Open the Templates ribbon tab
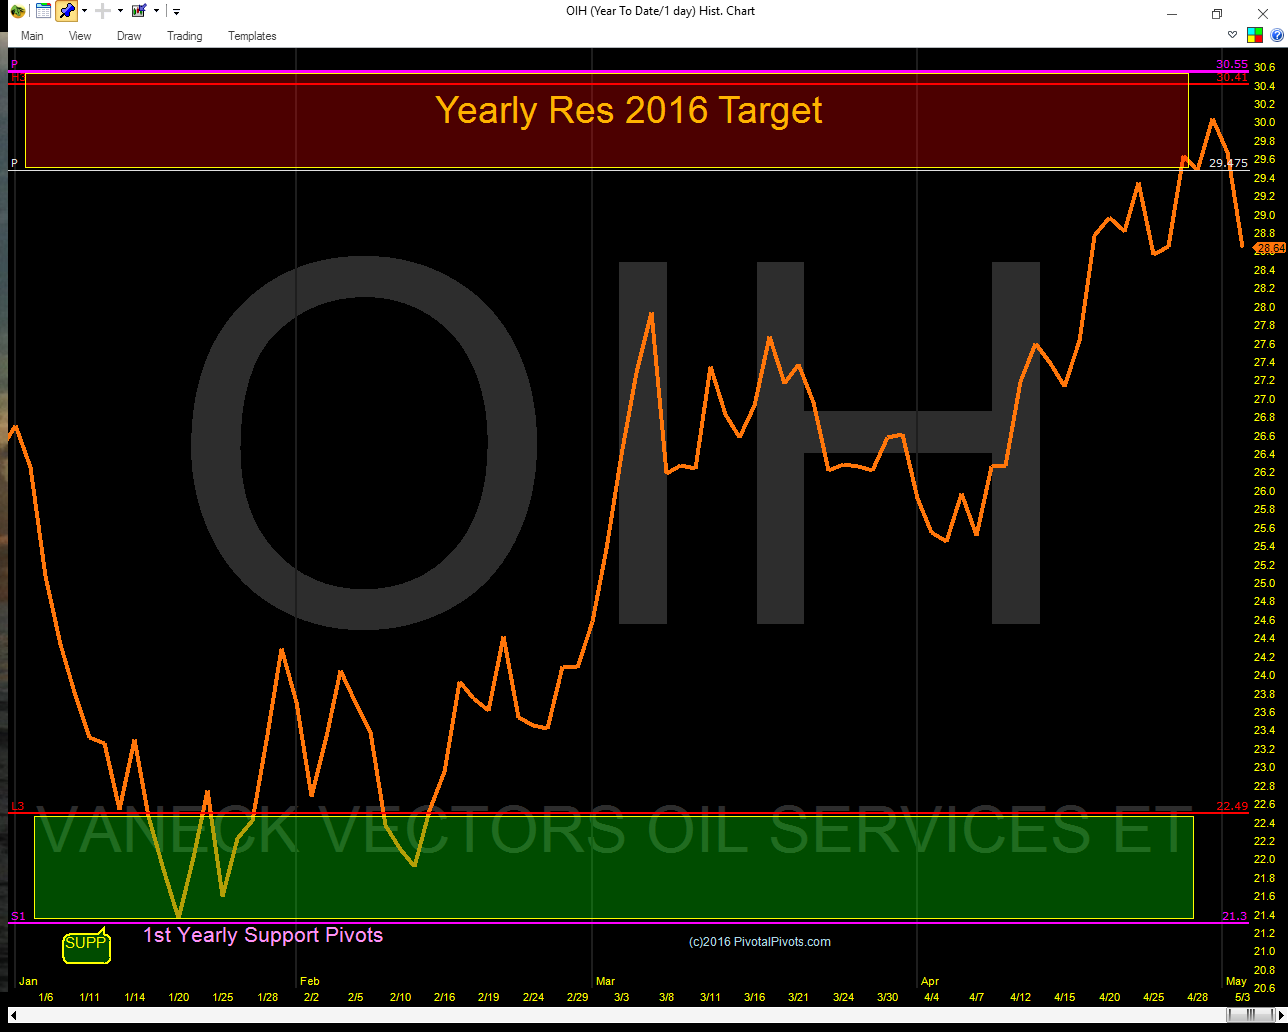This screenshot has width=1288, height=1032. (252, 36)
